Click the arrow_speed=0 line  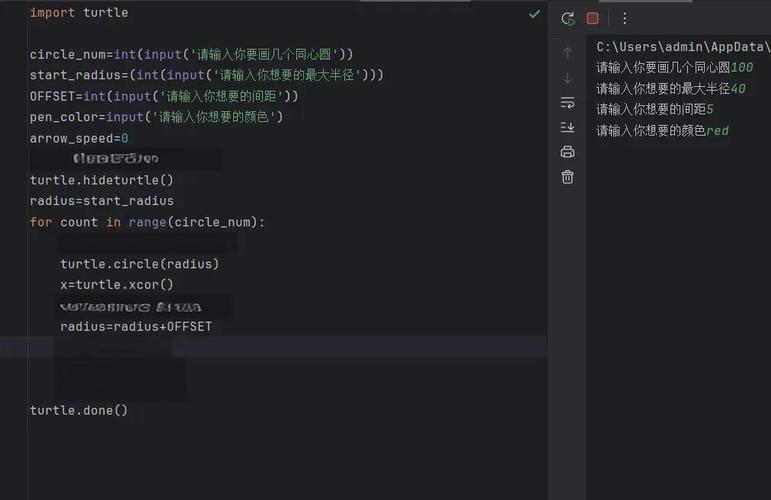click(79, 138)
